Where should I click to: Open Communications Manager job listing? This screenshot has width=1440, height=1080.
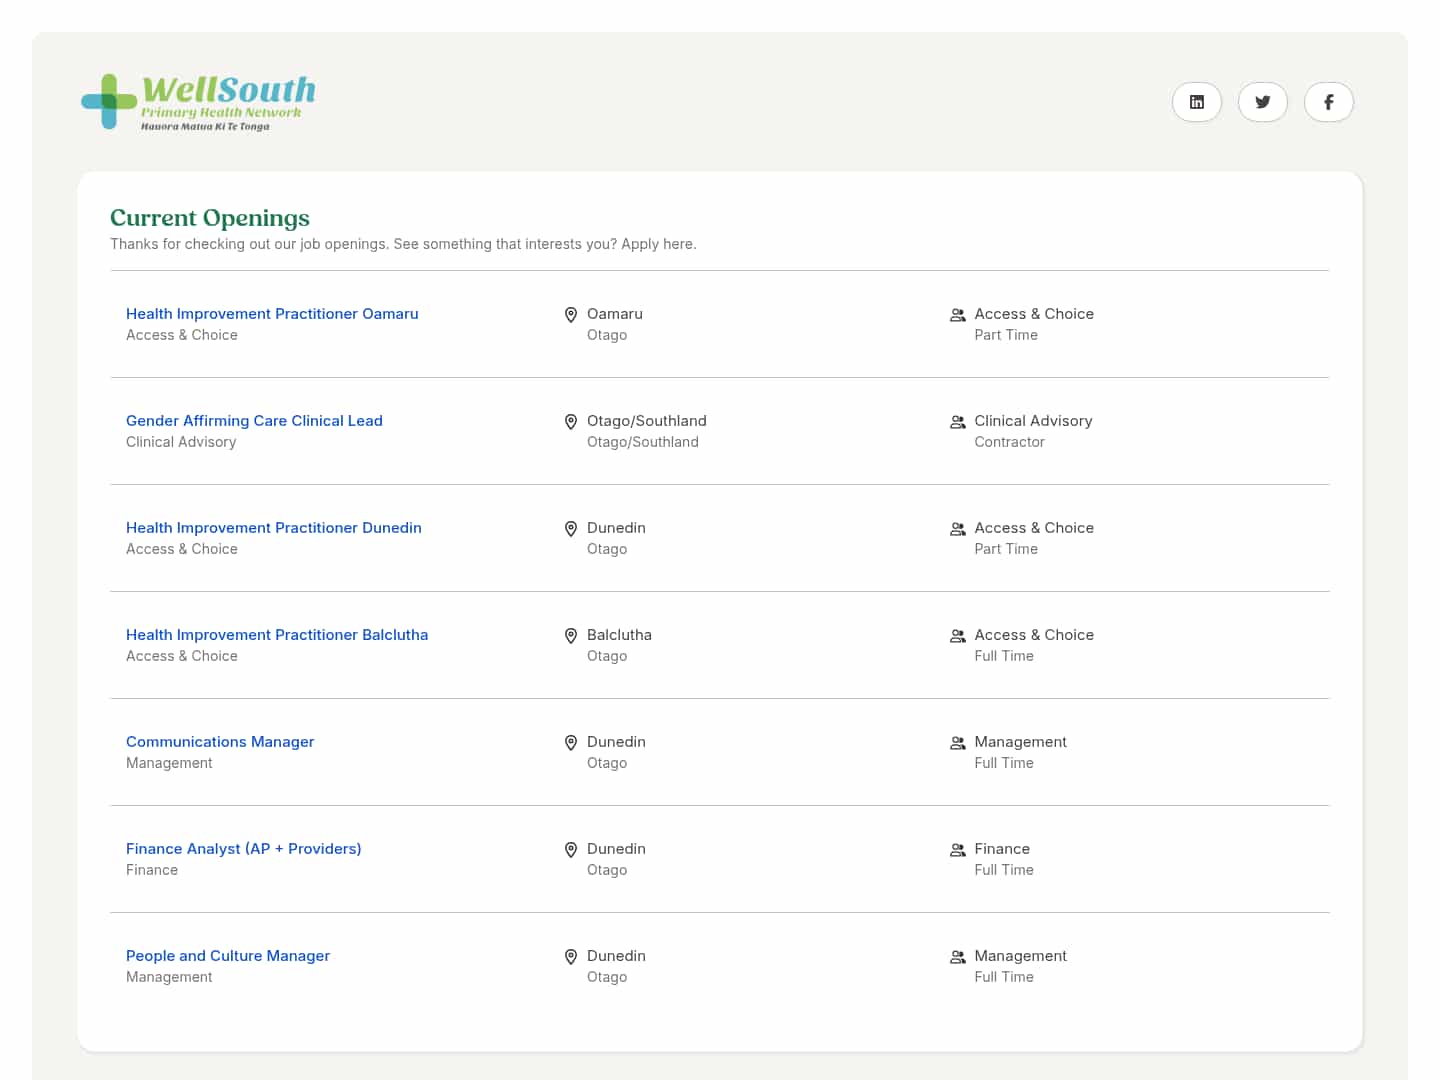[x=220, y=742]
